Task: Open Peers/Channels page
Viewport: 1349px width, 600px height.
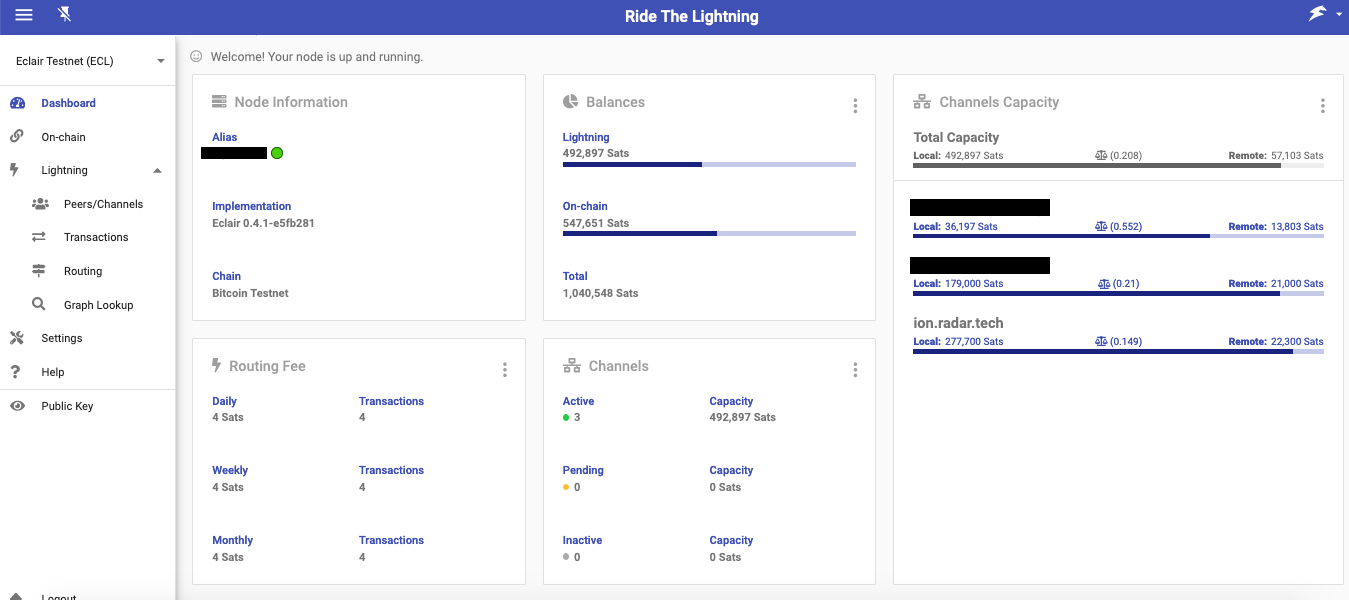Action: click(103, 204)
